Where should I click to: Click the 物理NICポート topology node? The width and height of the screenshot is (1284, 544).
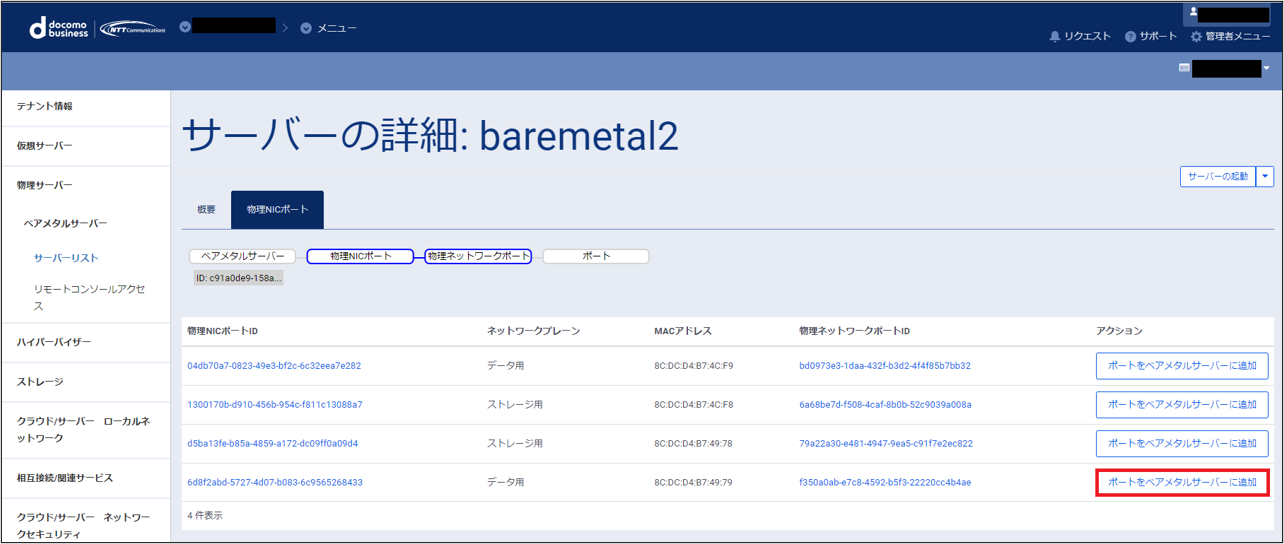coord(361,256)
